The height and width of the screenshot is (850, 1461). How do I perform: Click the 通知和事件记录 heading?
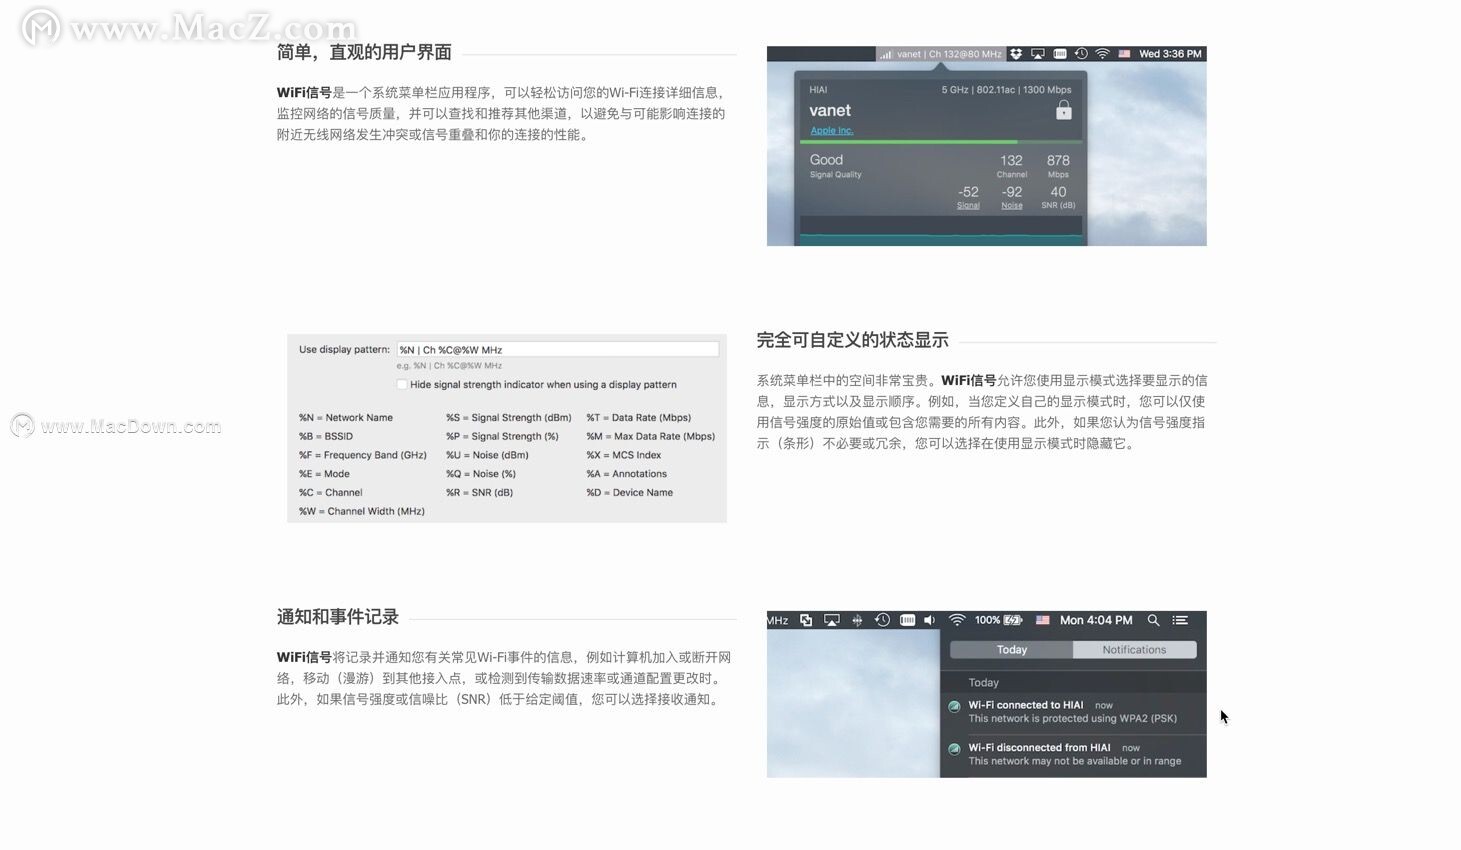click(x=338, y=618)
